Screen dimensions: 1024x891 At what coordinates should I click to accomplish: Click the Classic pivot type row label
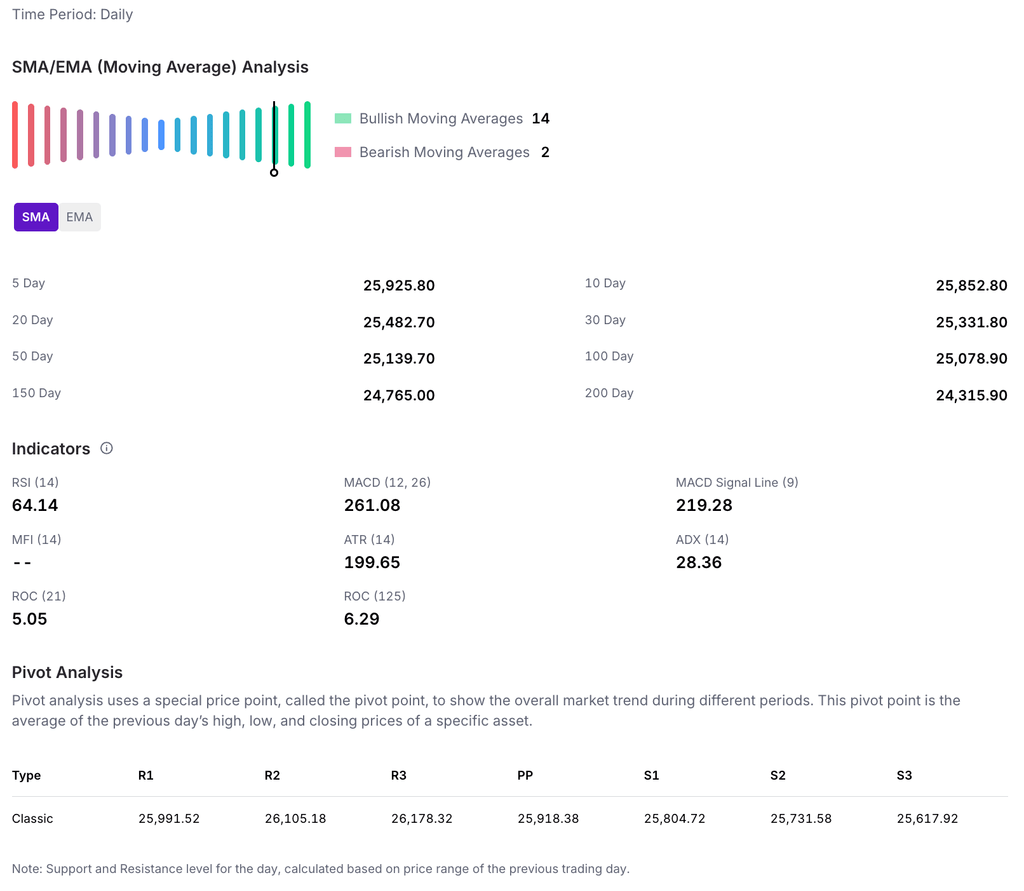33,819
